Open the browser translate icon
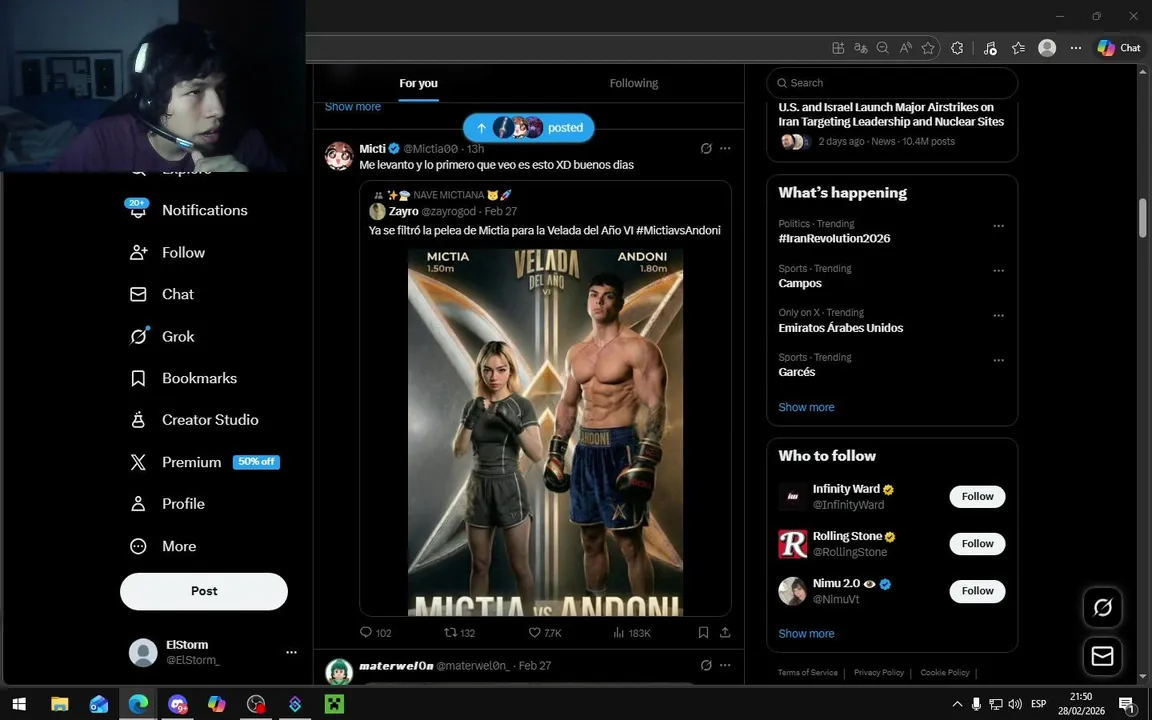The image size is (1152, 720). [860, 48]
